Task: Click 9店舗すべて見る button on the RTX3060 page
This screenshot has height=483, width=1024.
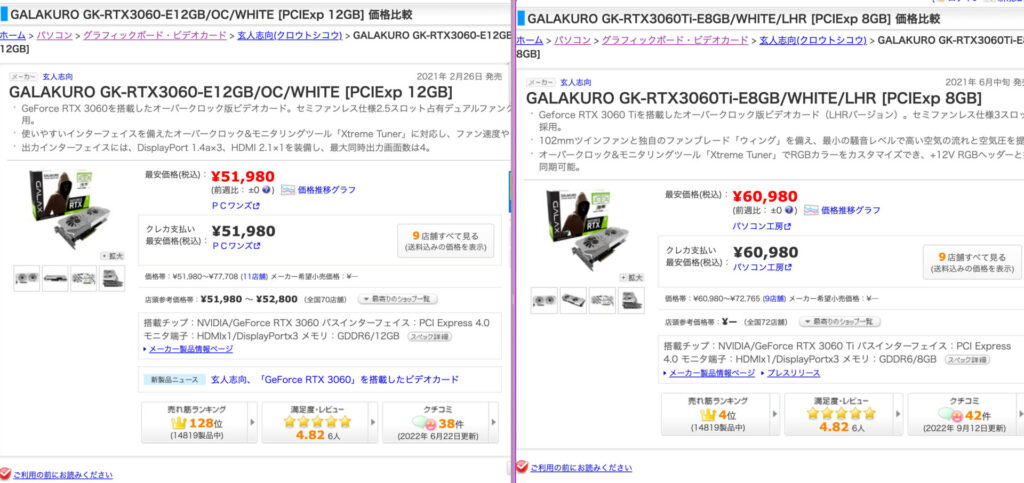Action: tap(445, 241)
